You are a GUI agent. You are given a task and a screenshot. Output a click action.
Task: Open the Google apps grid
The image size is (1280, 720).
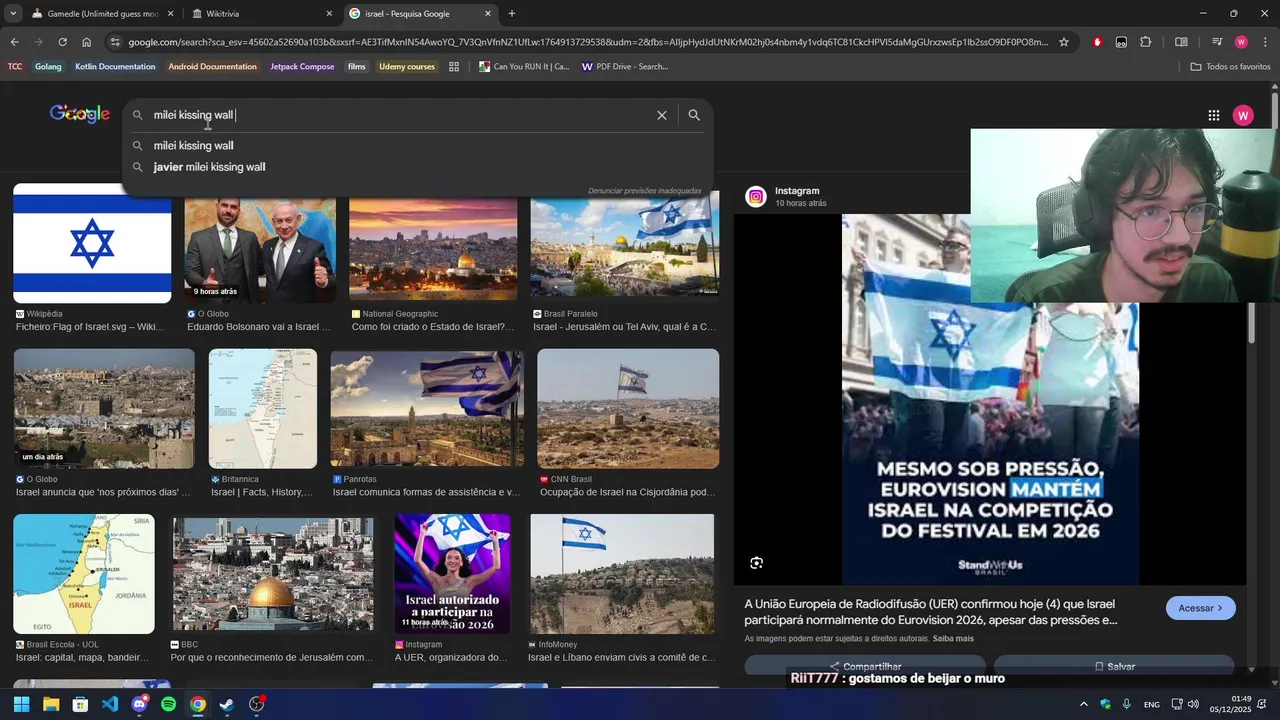point(1213,115)
